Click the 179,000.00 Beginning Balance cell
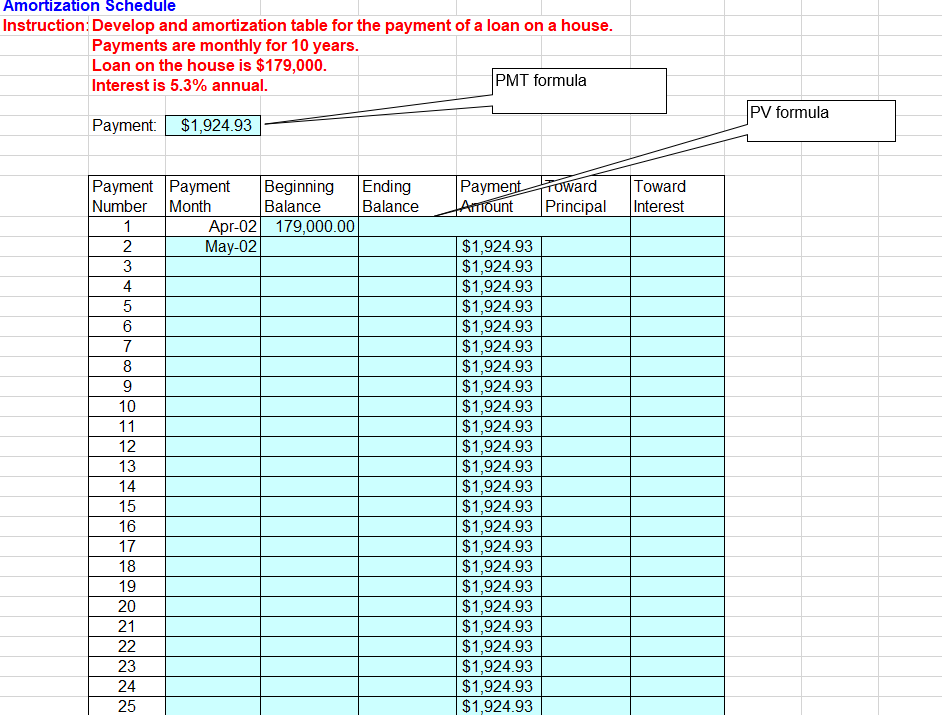This screenshot has height=715, width=942. click(306, 226)
